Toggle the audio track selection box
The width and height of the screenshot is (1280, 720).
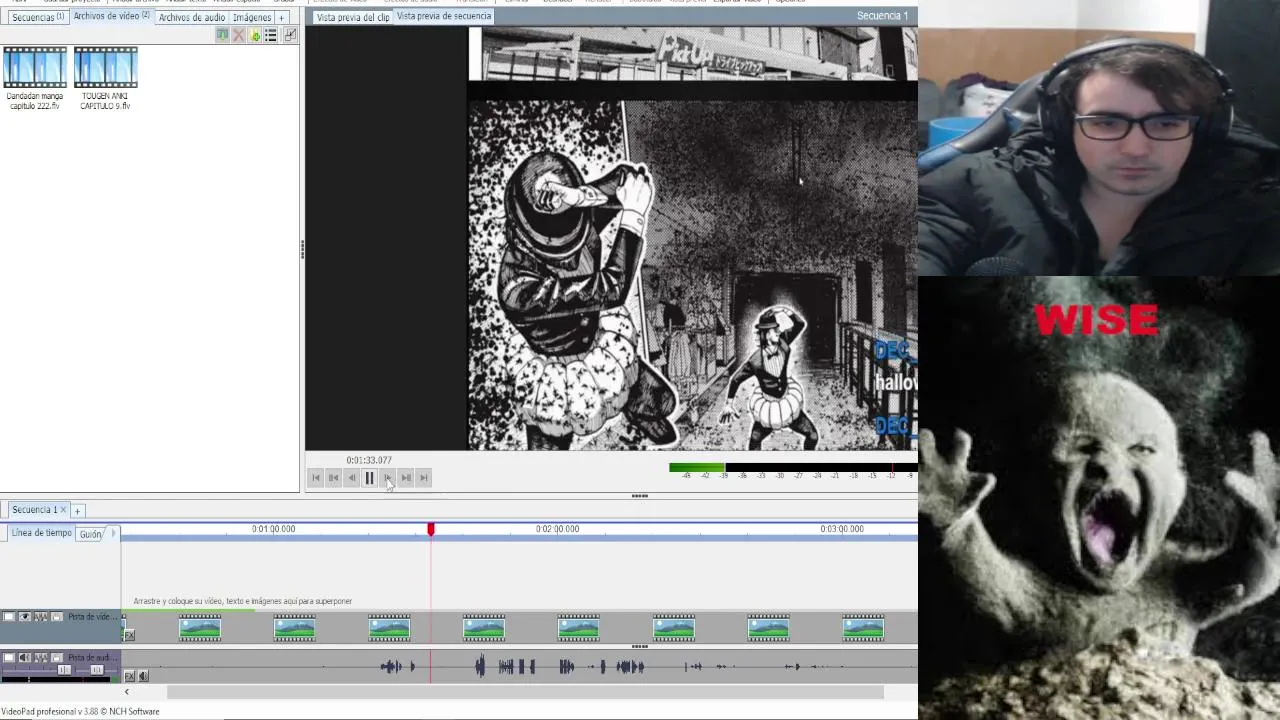click(9, 658)
